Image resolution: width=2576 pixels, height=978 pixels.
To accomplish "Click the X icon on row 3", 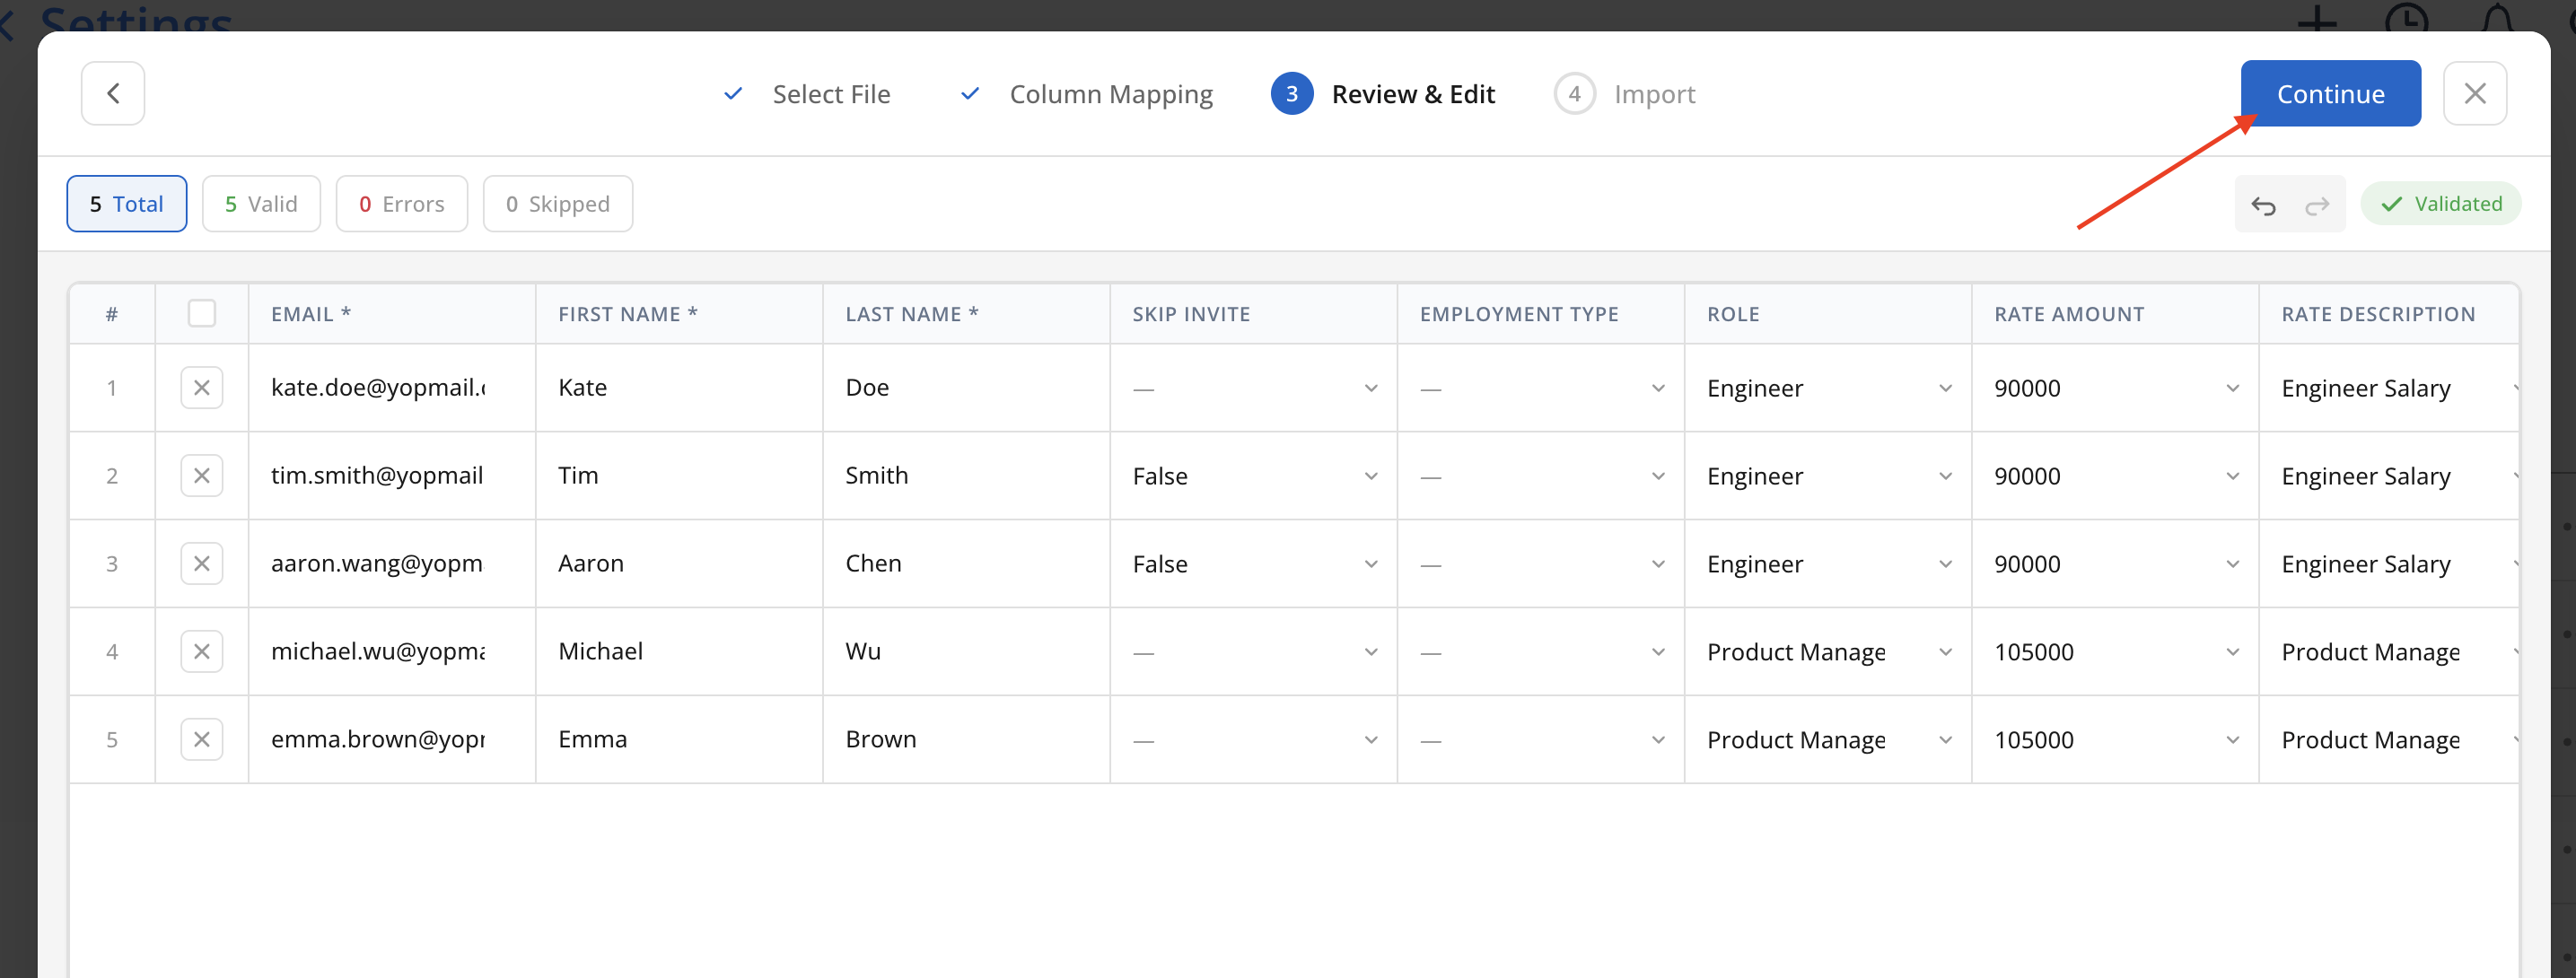I will [201, 564].
